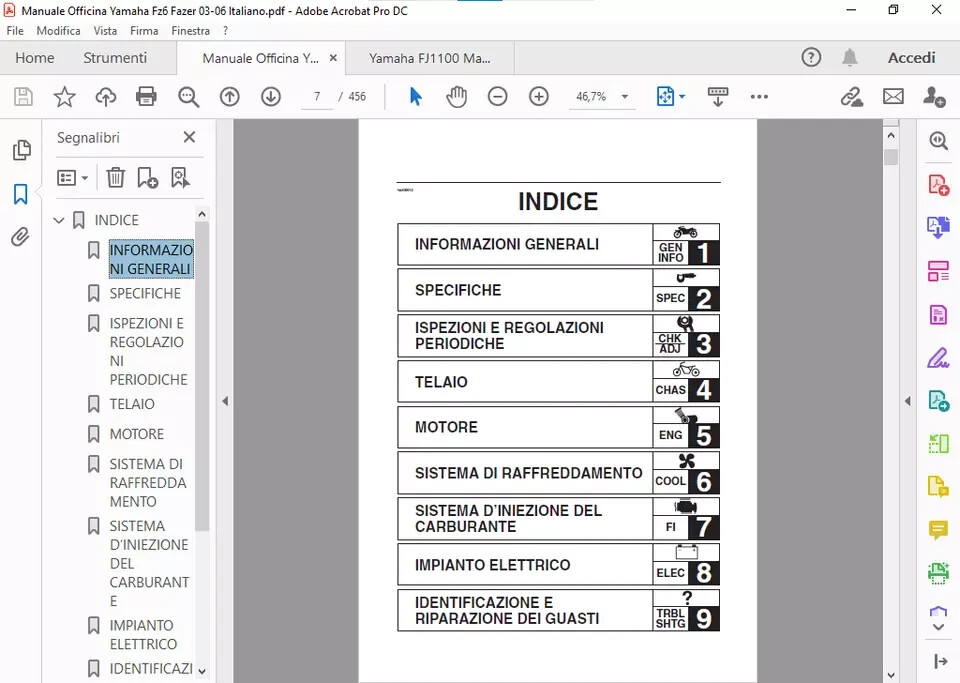Image resolution: width=960 pixels, height=683 pixels.
Task: Add a new bookmark icon
Action: [x=148, y=178]
